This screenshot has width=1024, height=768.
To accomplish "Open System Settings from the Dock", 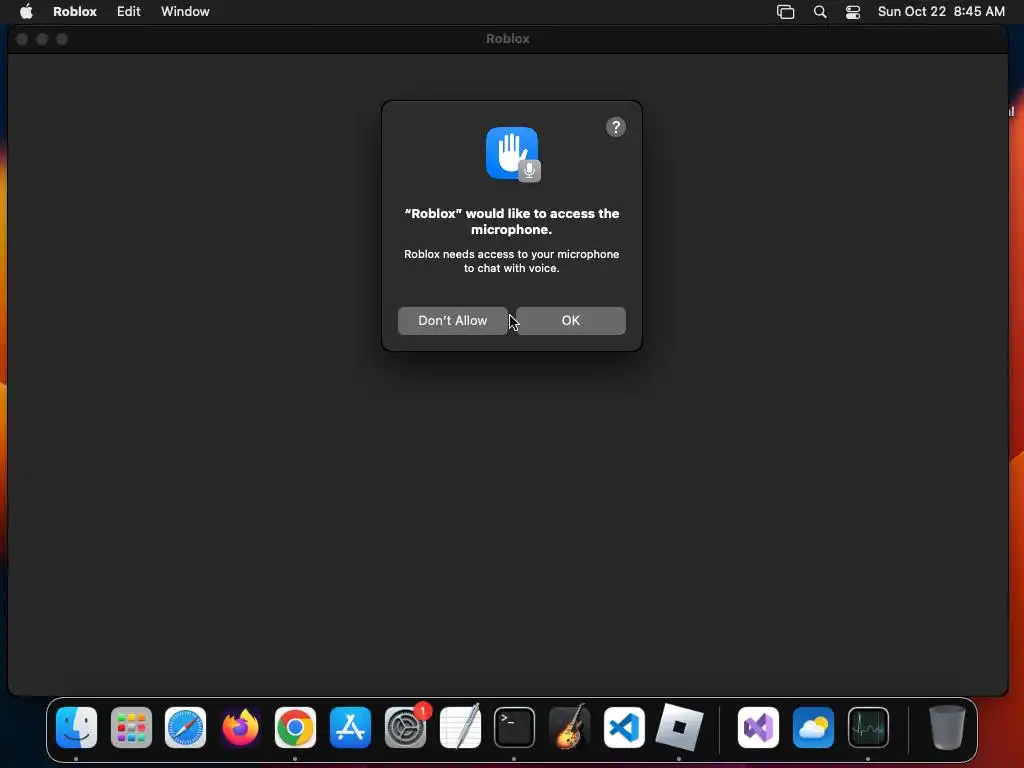I will pyautogui.click(x=406, y=728).
